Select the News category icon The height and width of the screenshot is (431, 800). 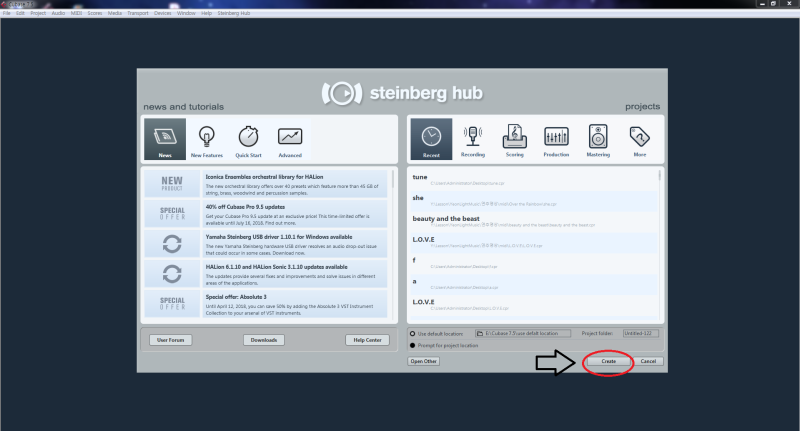165,139
